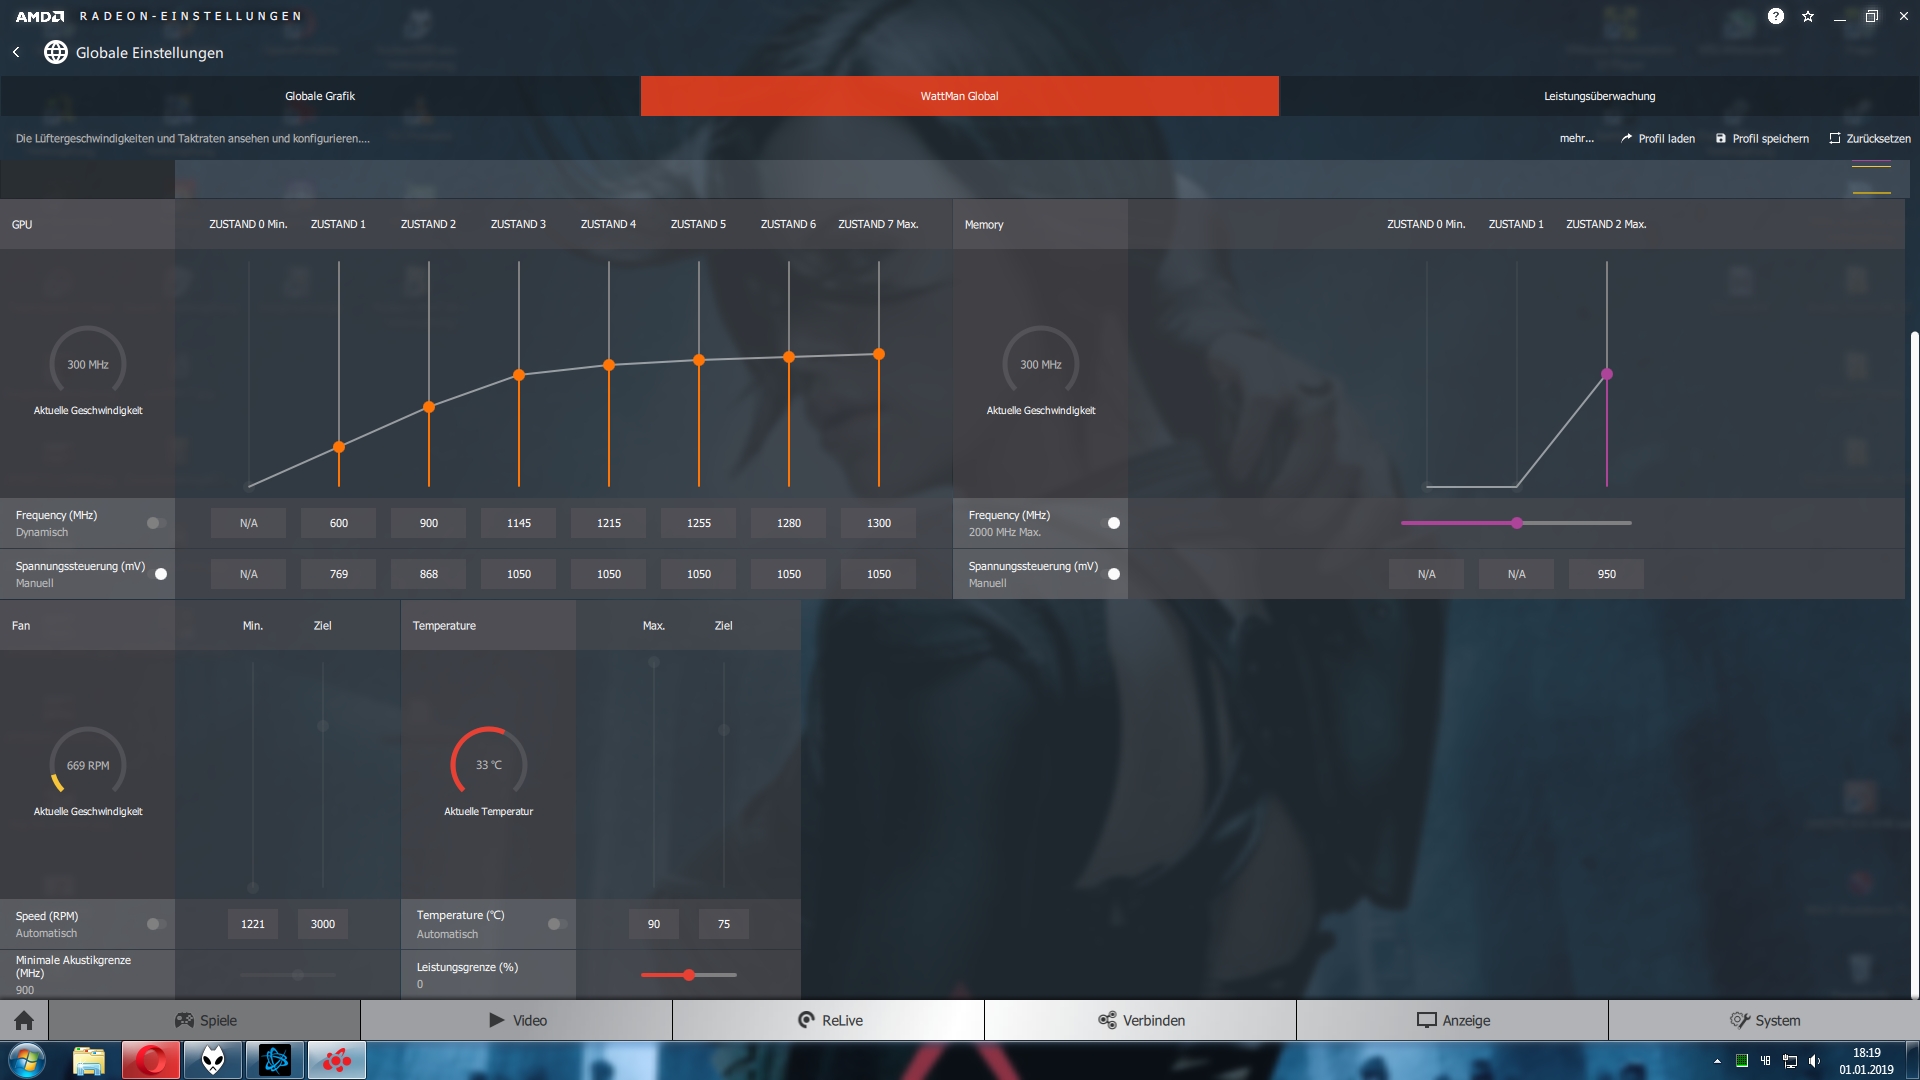Click Zurücksetzen reset button
1920x1080 pixels.
1869,139
